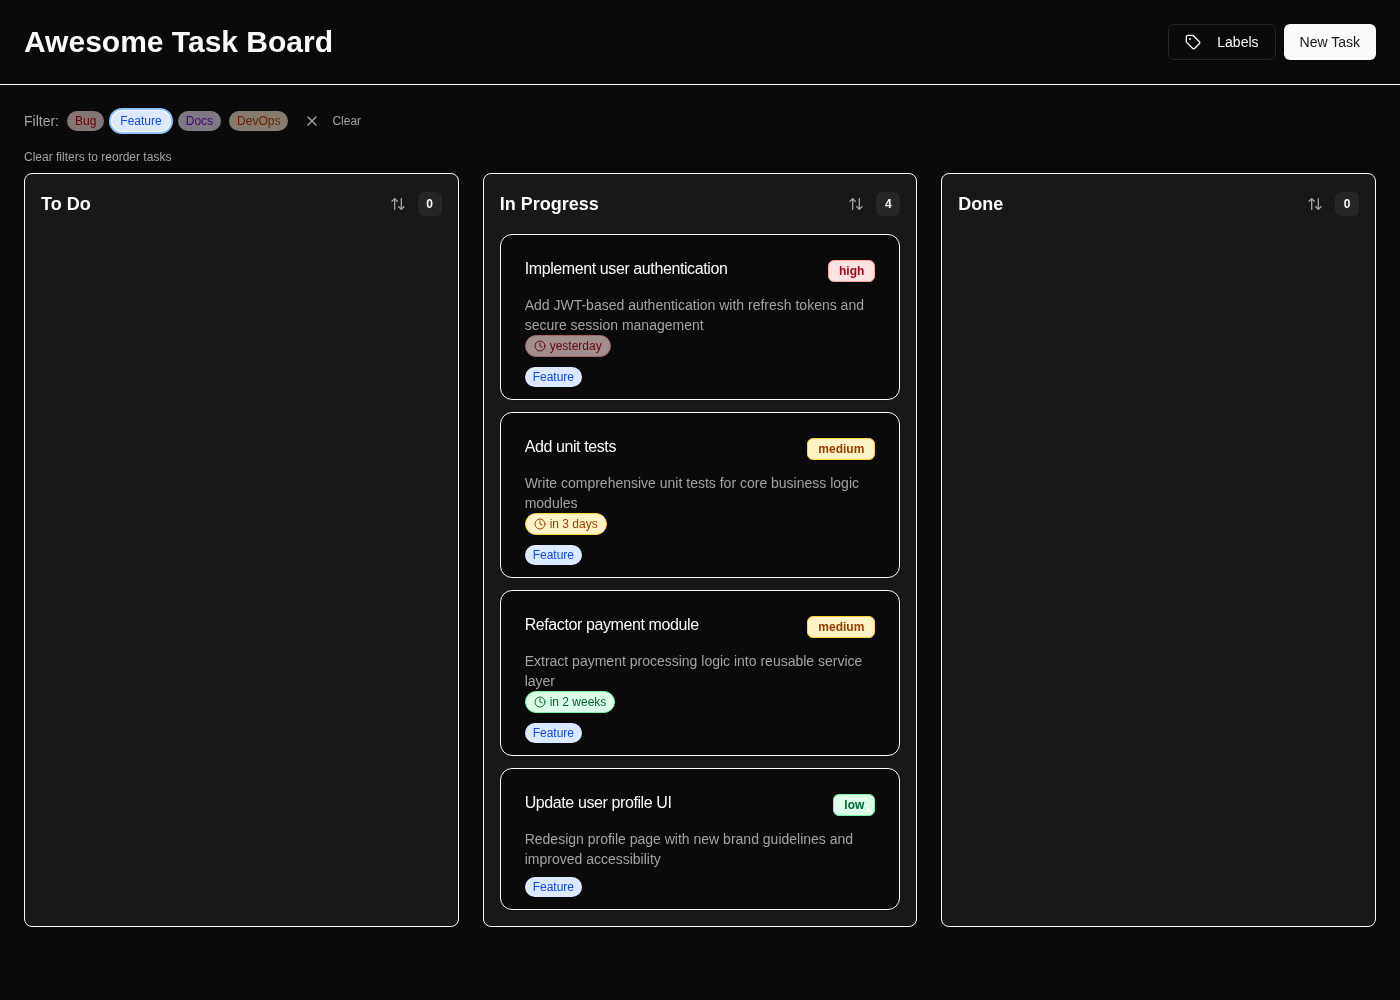Open the Labels manager

point(1222,42)
